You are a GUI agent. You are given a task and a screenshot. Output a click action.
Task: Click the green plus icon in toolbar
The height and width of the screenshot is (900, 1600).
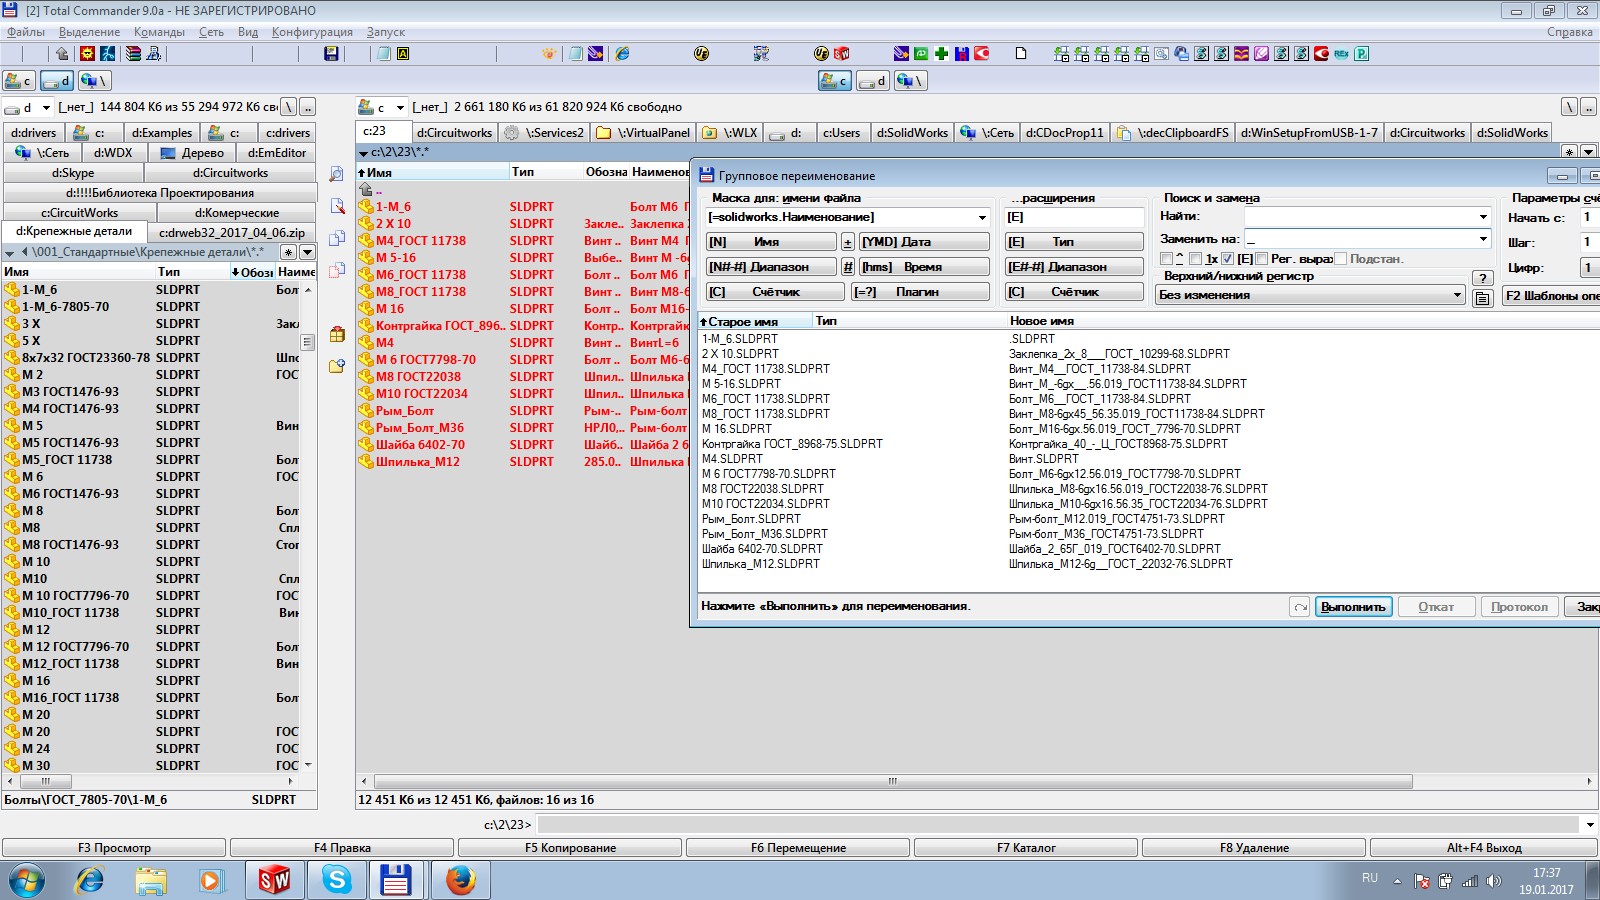click(941, 54)
